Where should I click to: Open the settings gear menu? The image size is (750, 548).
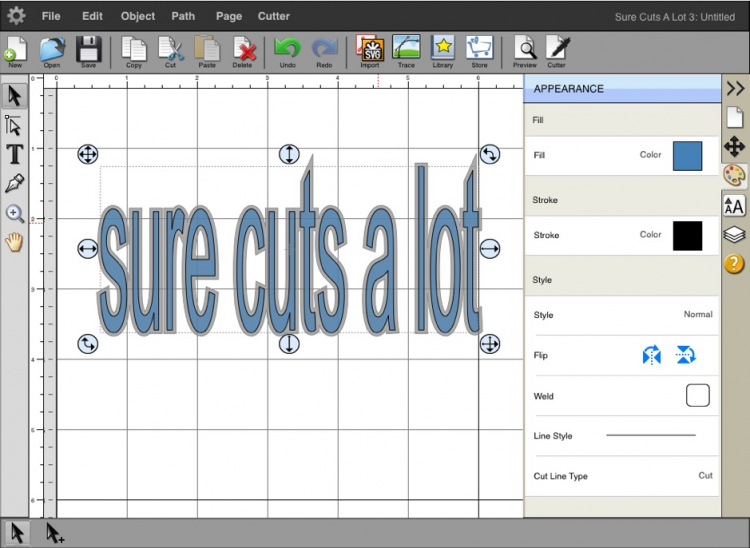click(16, 16)
